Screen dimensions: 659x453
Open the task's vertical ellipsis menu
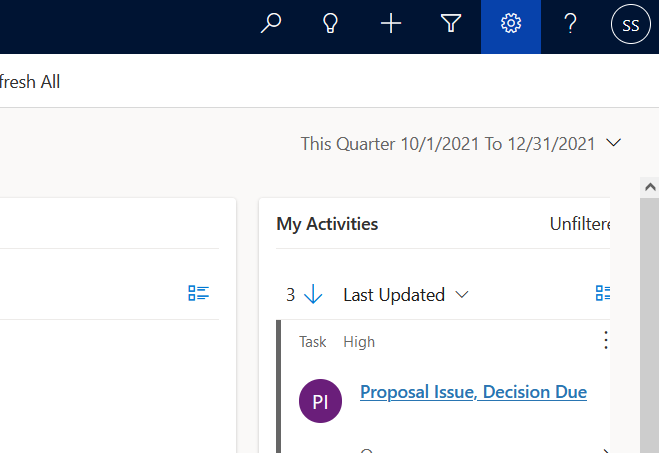[x=604, y=341]
